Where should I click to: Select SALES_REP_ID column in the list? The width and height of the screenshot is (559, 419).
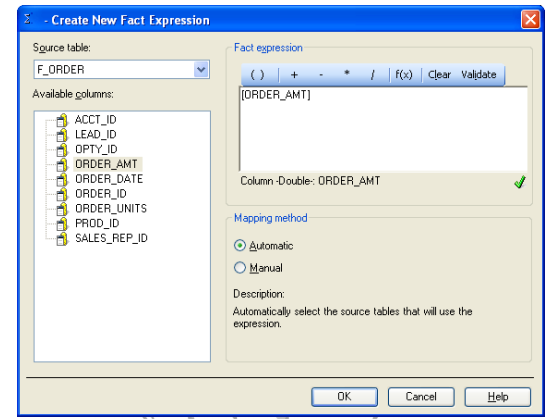(x=111, y=238)
